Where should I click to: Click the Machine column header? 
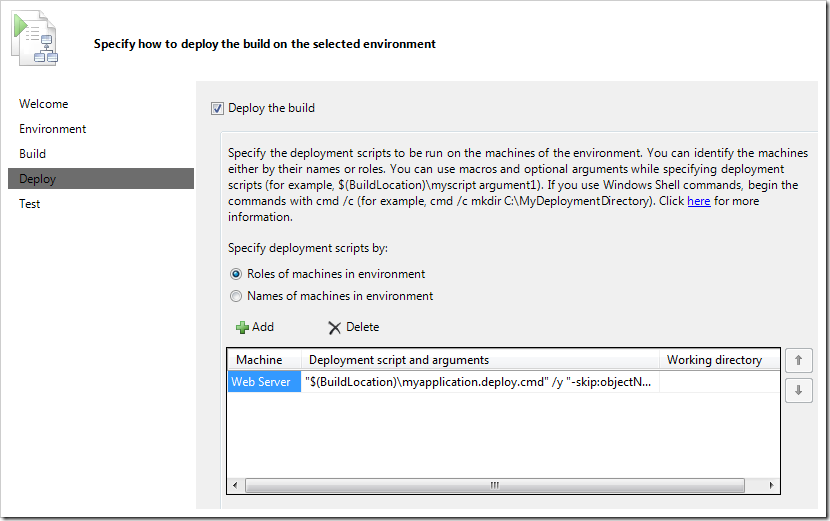(265, 360)
